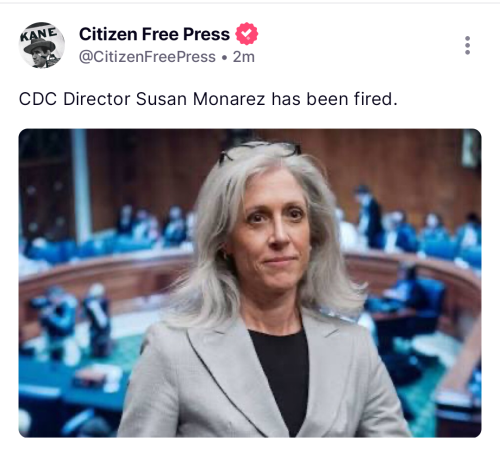Image resolution: width=500 pixels, height=457 pixels.
Task: Click the KANE lettering in the avatar
Action: (39, 34)
